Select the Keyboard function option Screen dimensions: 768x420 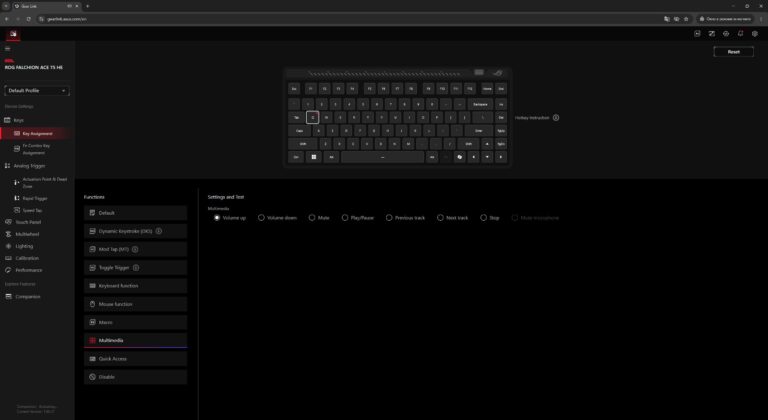(x=135, y=286)
